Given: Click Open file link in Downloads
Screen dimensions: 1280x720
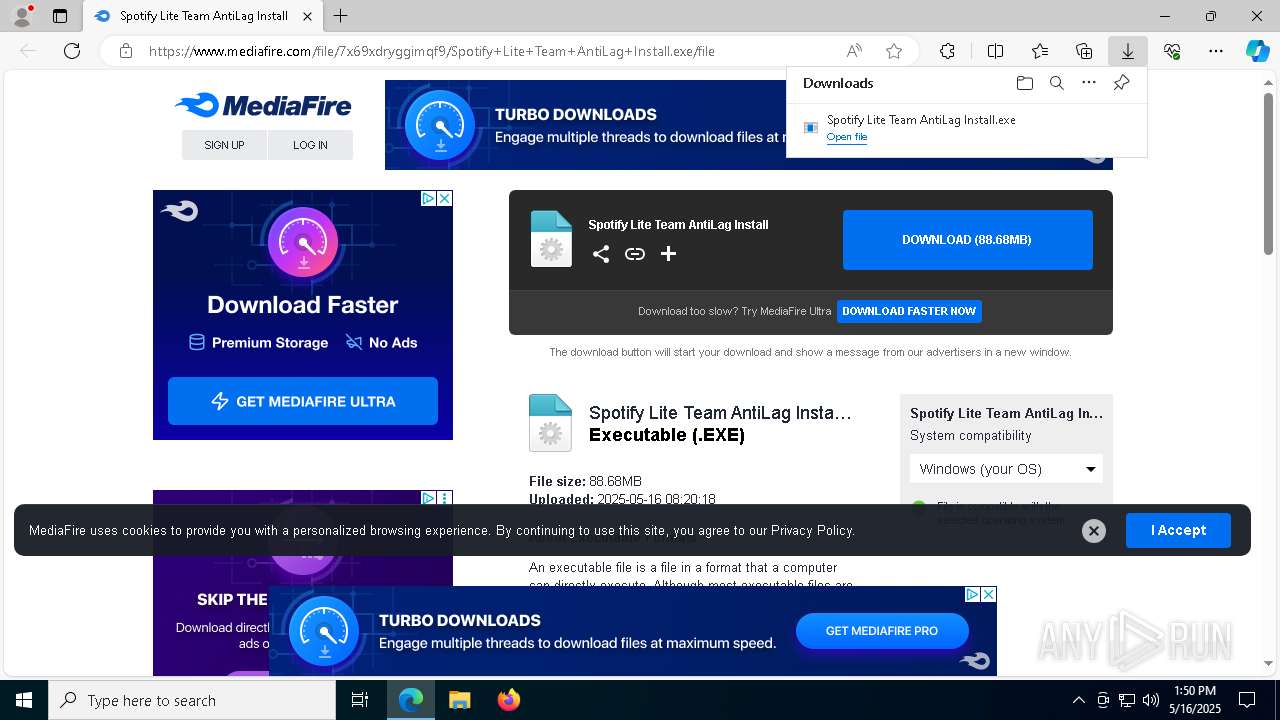Looking at the screenshot, I should (x=847, y=137).
